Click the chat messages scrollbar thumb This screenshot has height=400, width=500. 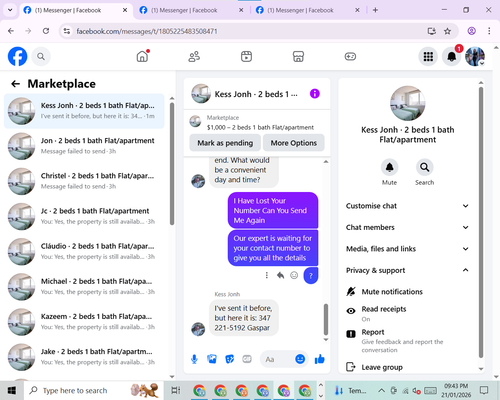point(326,319)
